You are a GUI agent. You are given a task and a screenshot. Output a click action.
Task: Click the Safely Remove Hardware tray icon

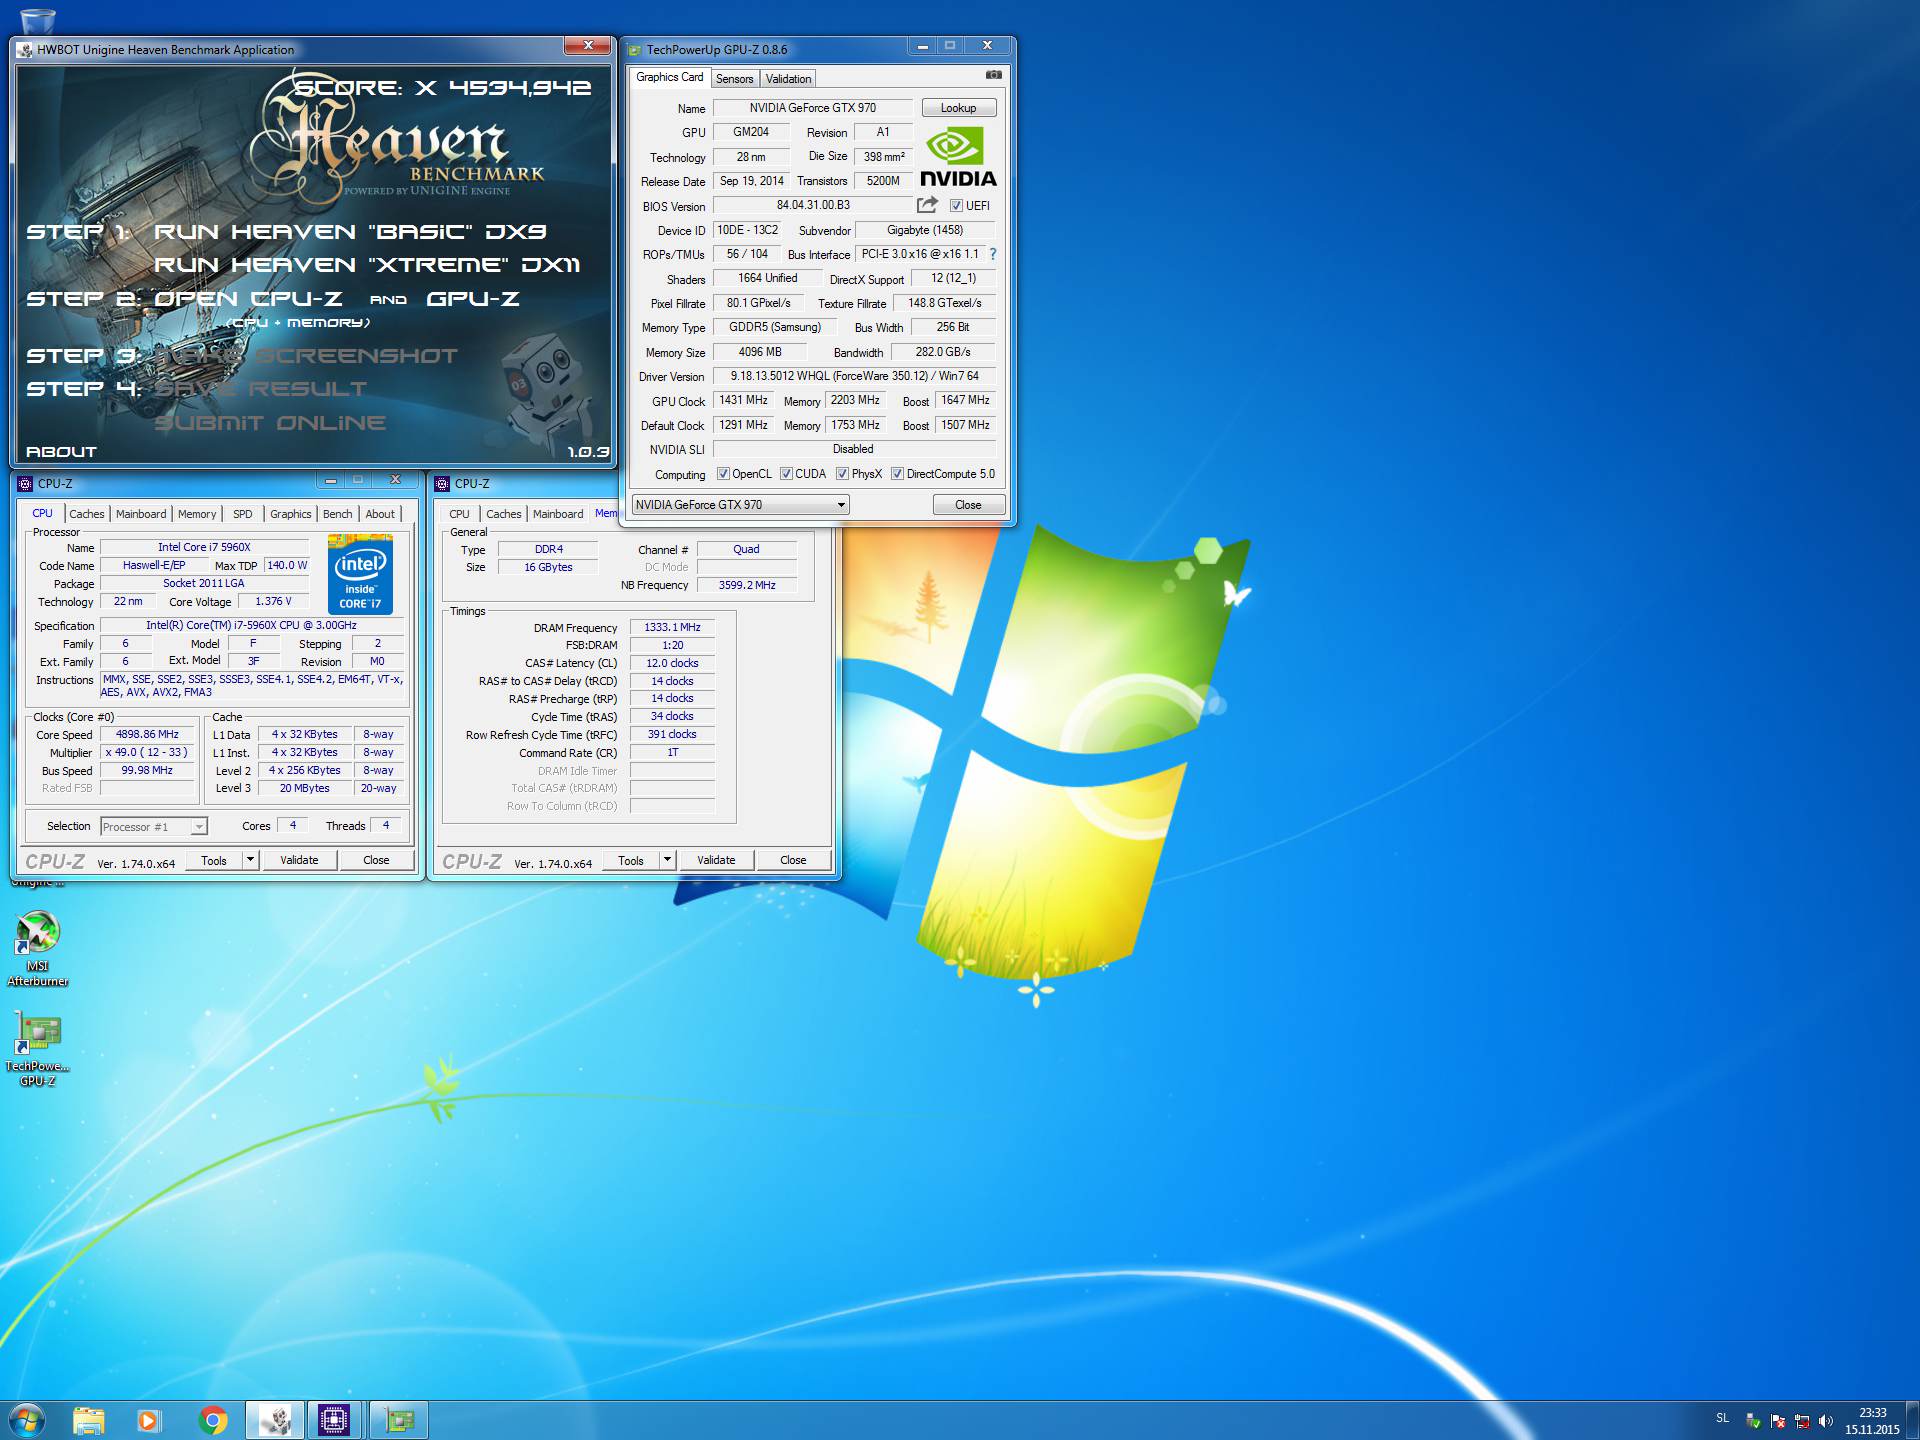(x=1753, y=1420)
